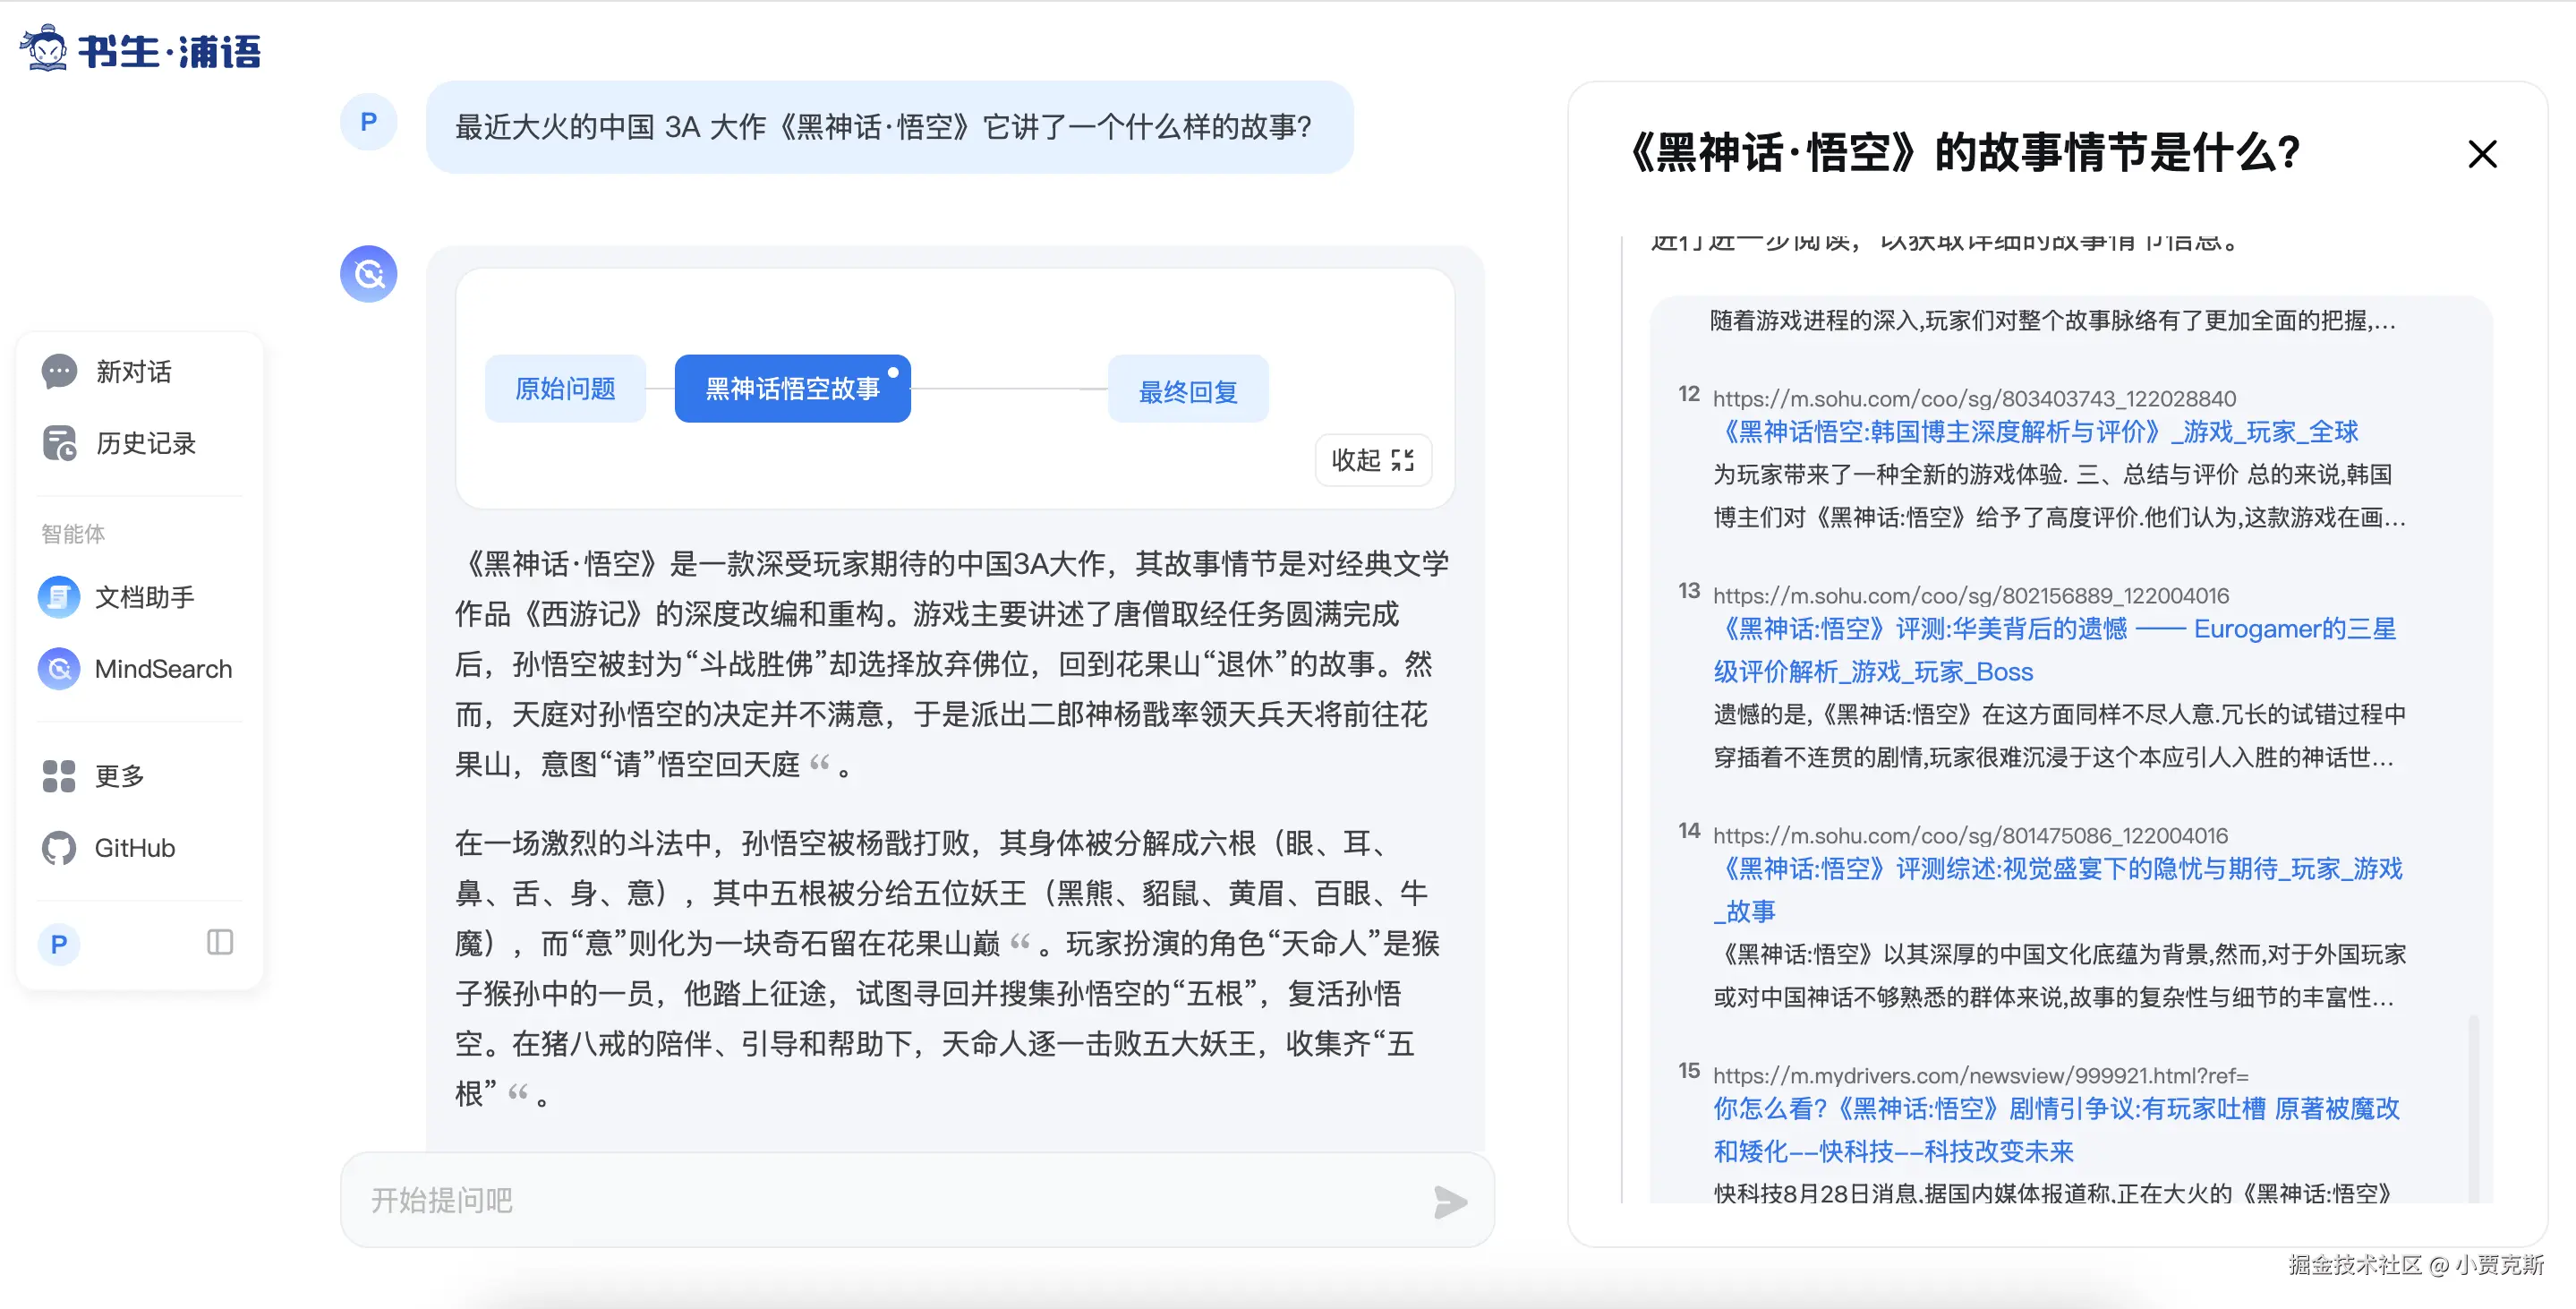Select the 最终回复 node

pyautogui.click(x=1187, y=391)
